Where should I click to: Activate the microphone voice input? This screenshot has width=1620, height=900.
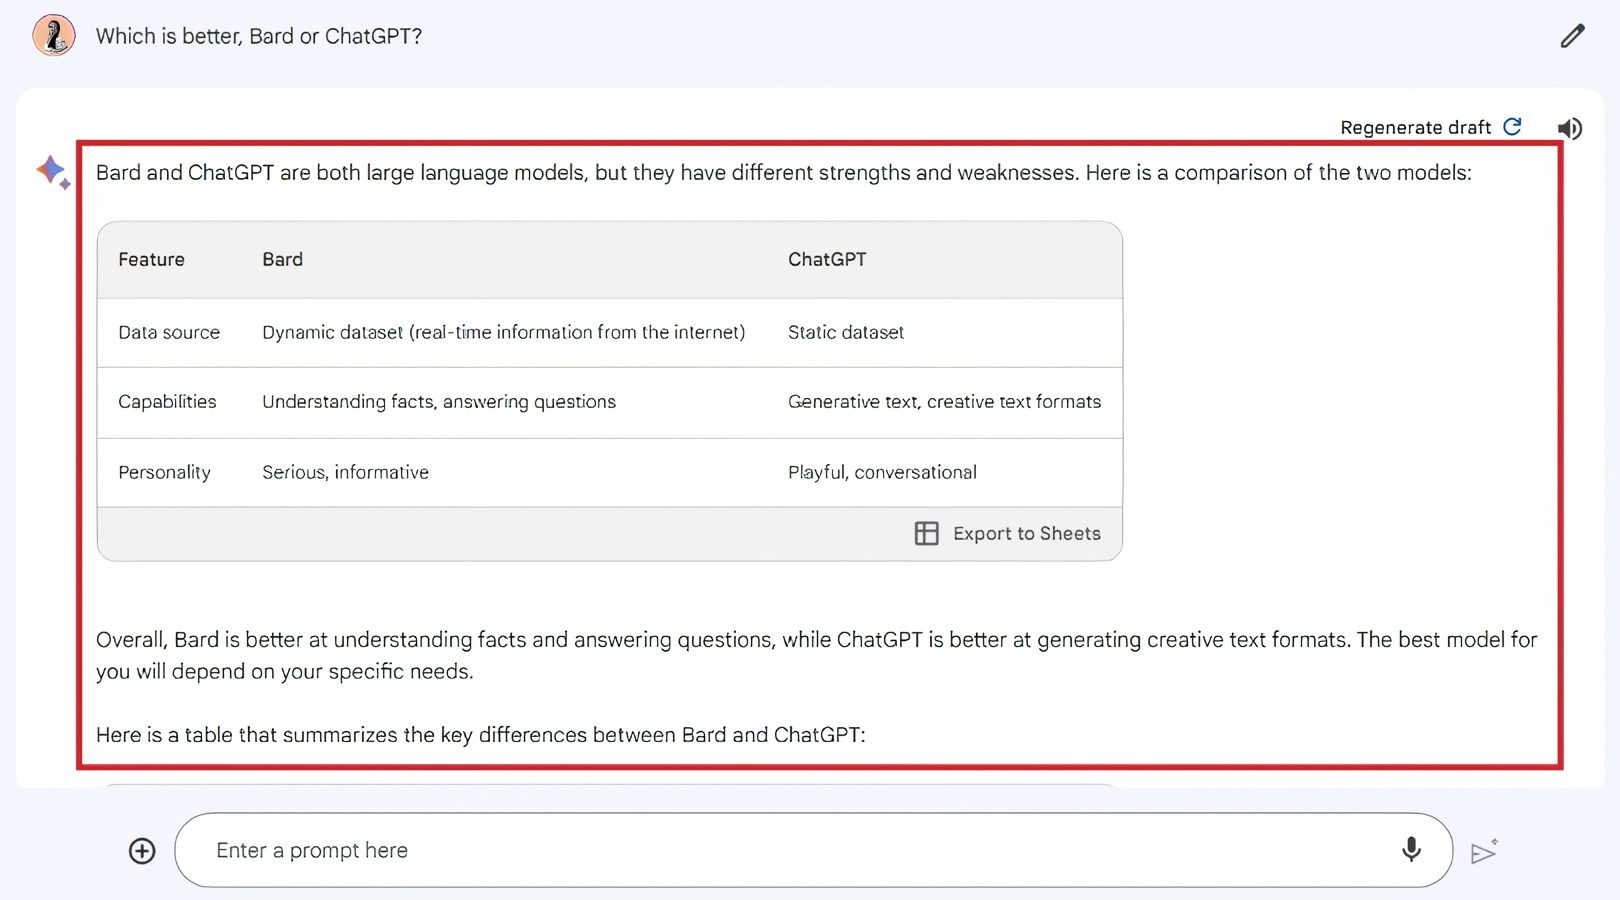(1411, 849)
